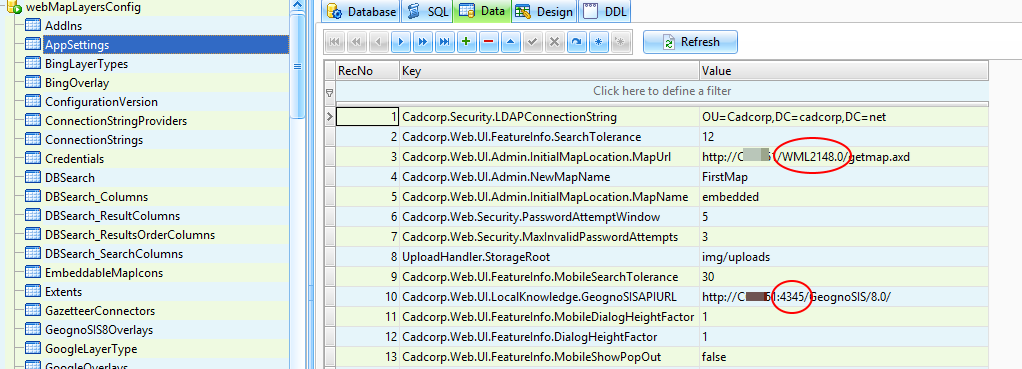Delete the current record with red minus

click(x=488, y=42)
